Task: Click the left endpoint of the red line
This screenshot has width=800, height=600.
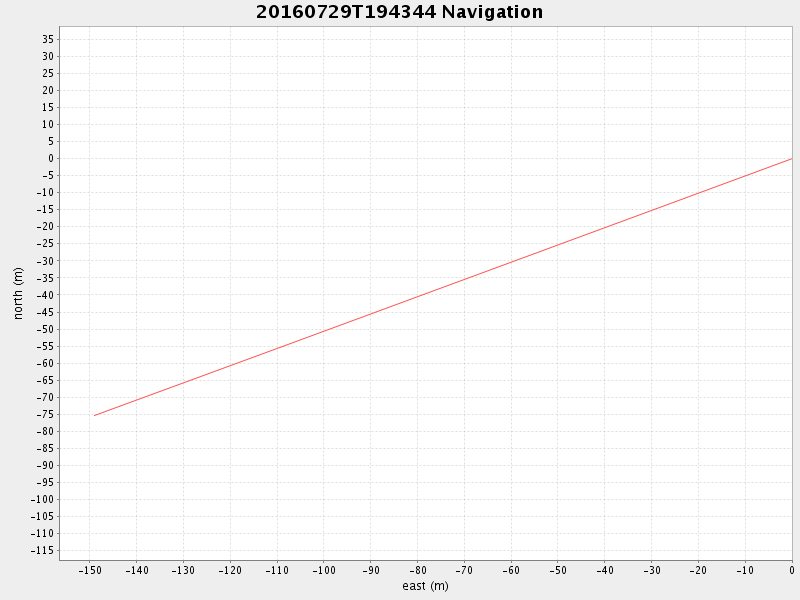Action: 95,415
